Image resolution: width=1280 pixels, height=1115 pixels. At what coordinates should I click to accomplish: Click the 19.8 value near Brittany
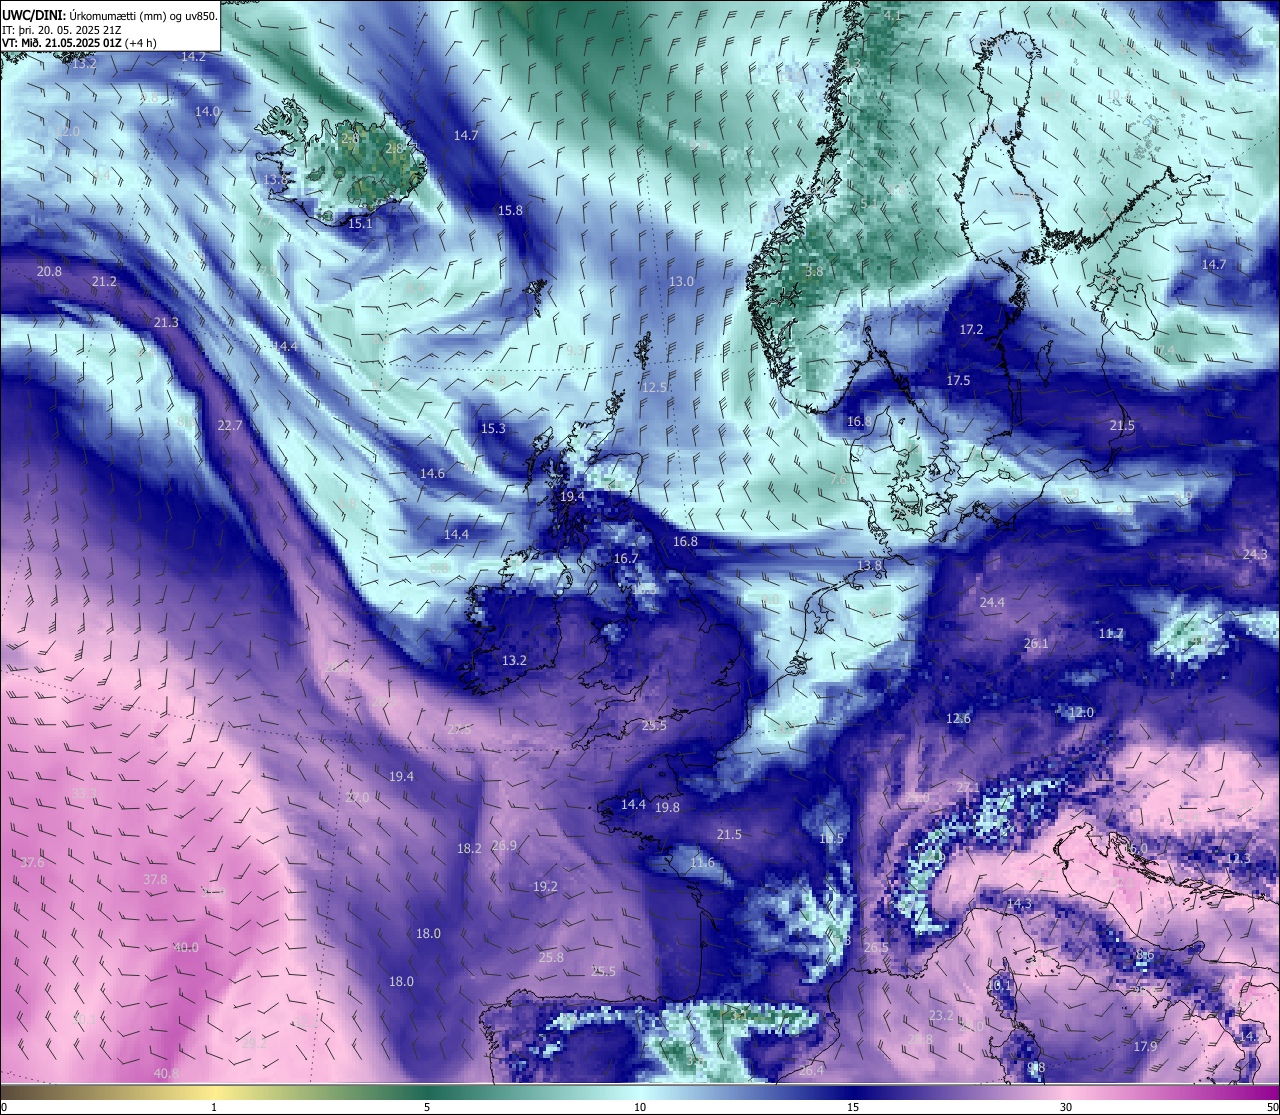[667, 807]
